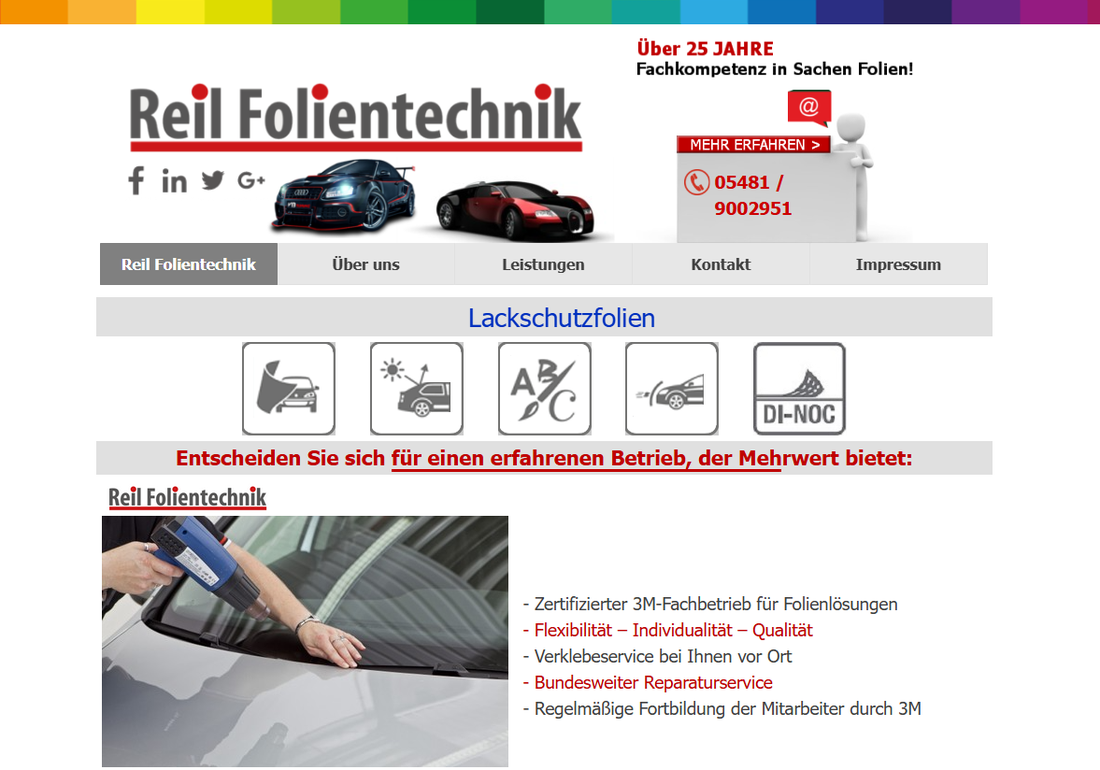
Task: Select the sun protection film icon
Action: click(417, 389)
